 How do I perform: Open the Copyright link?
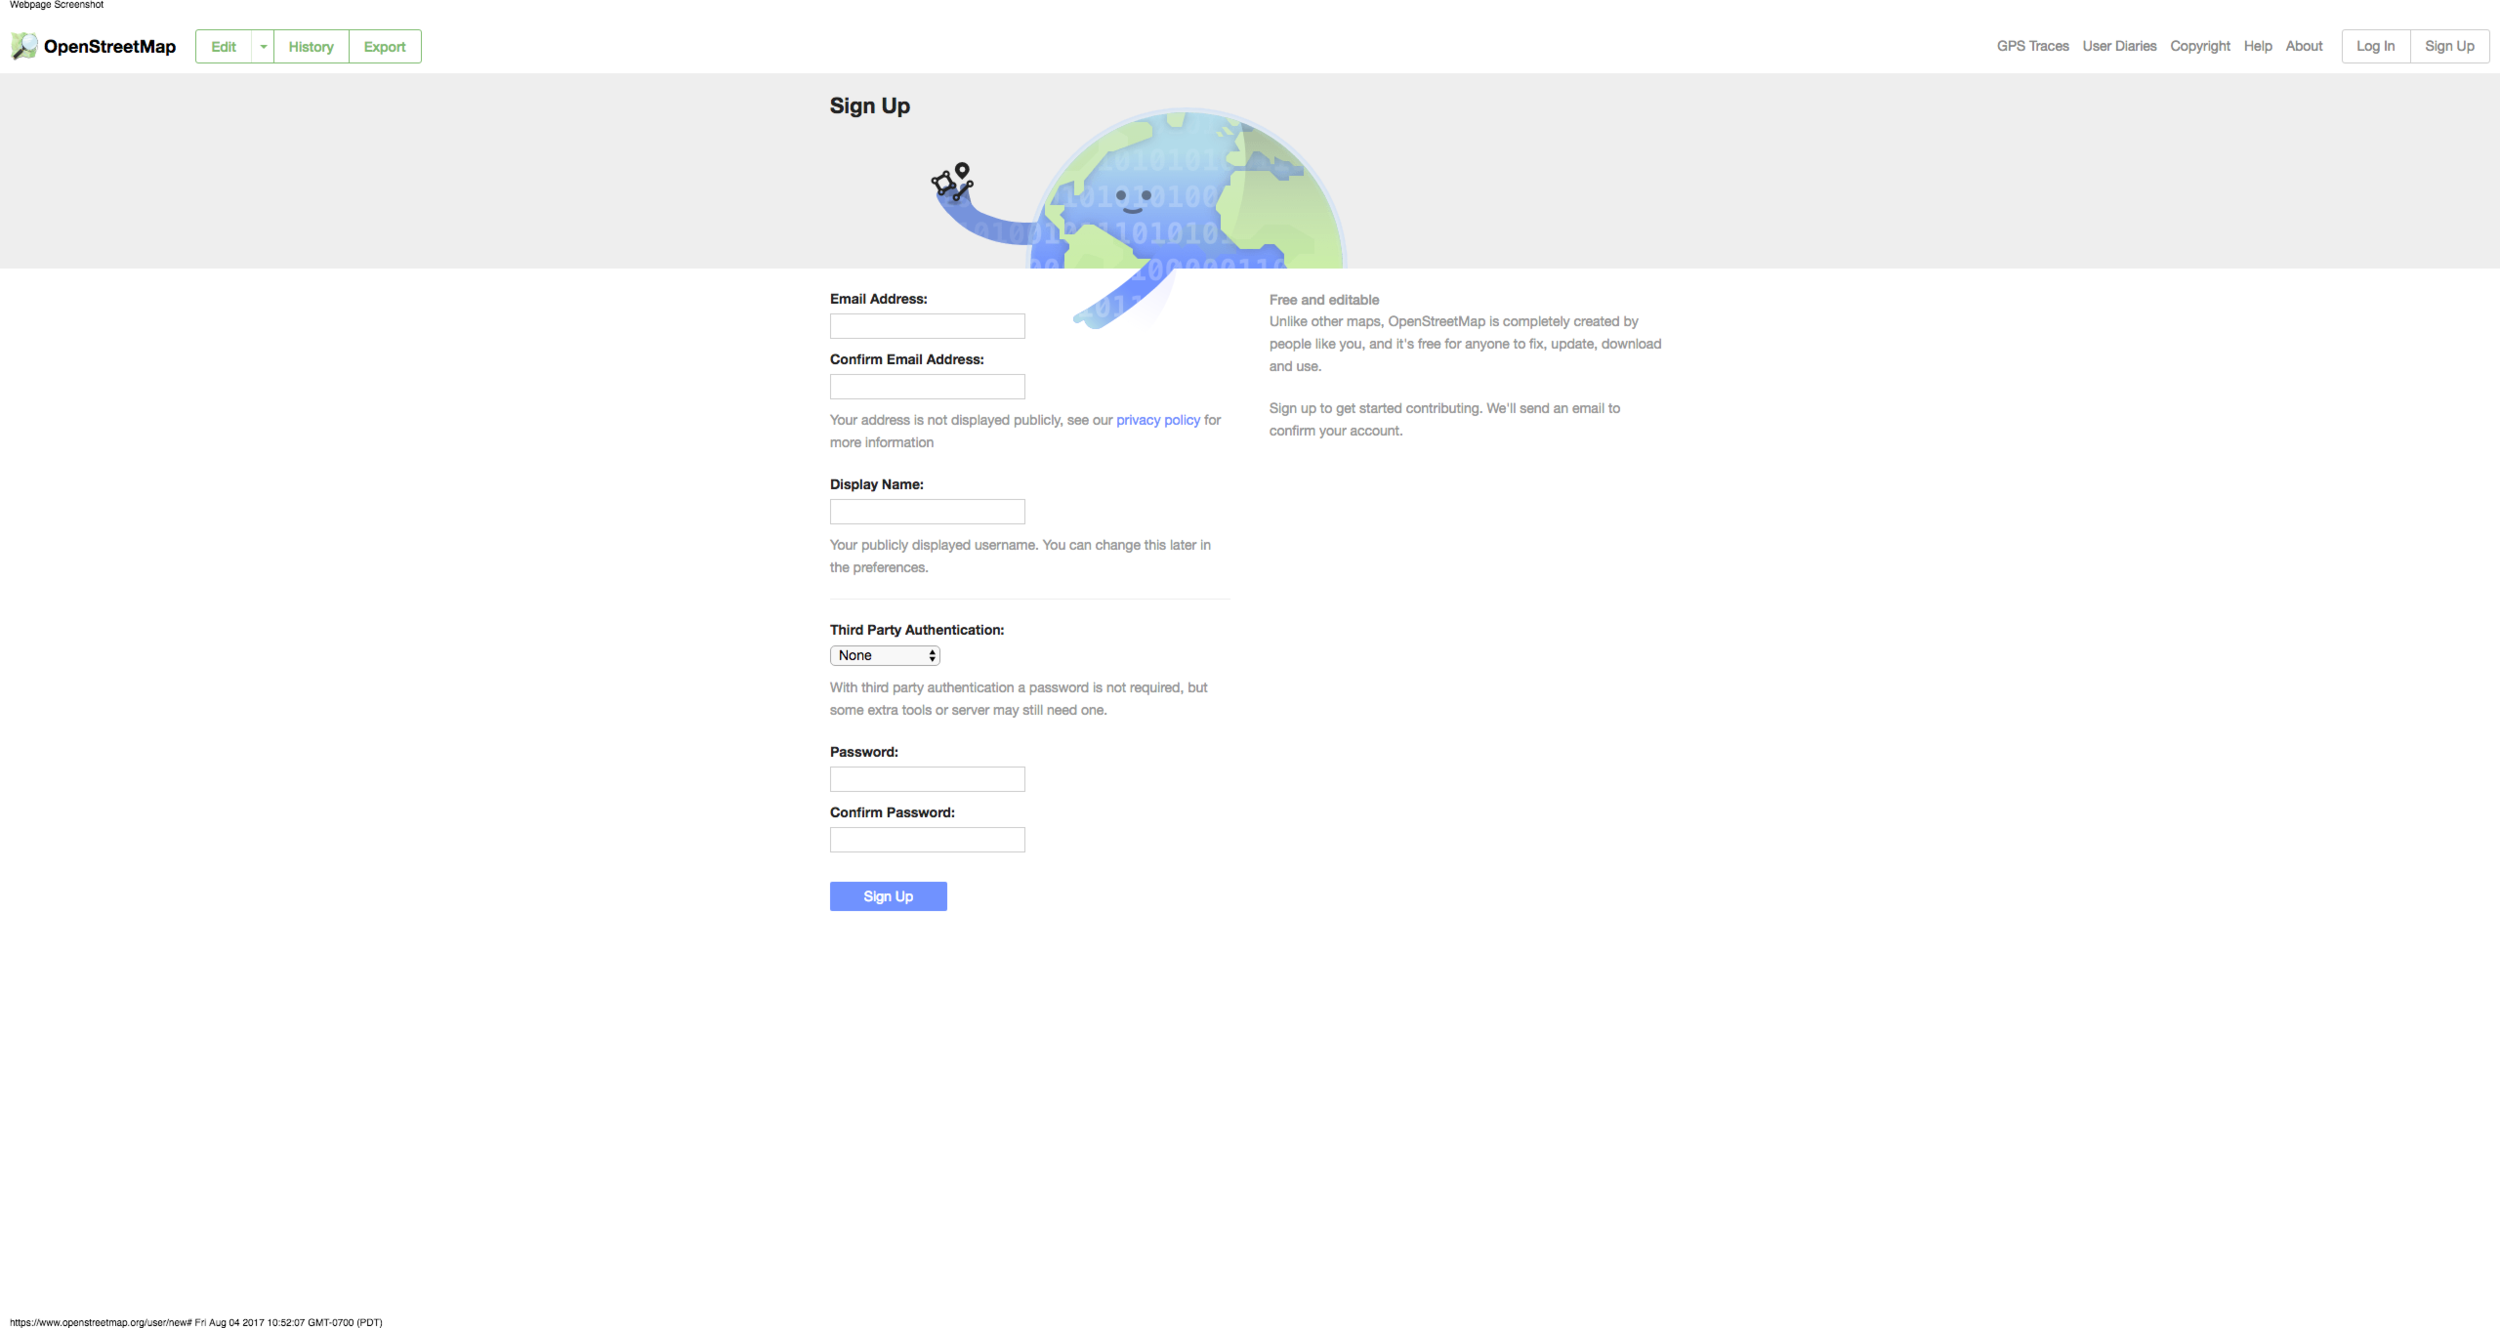tap(2200, 46)
